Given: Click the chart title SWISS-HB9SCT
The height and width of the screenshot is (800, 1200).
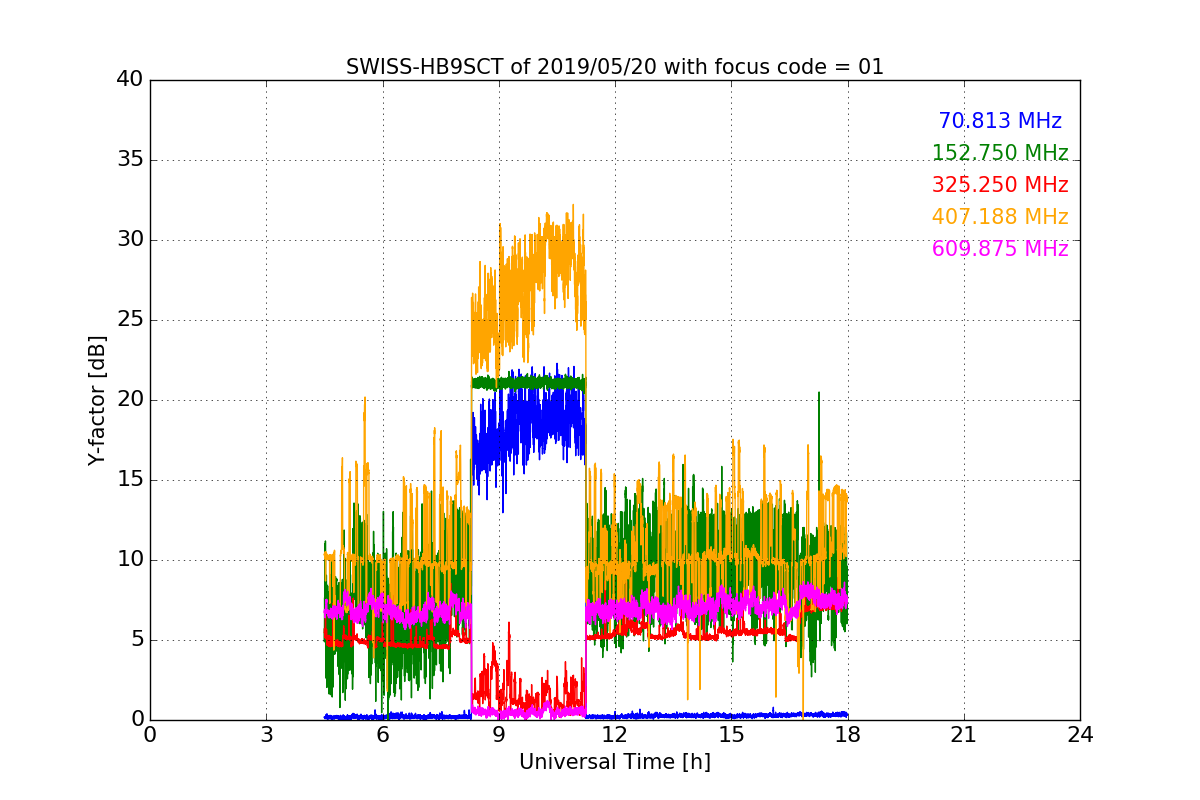Looking at the screenshot, I should click(x=615, y=67).
